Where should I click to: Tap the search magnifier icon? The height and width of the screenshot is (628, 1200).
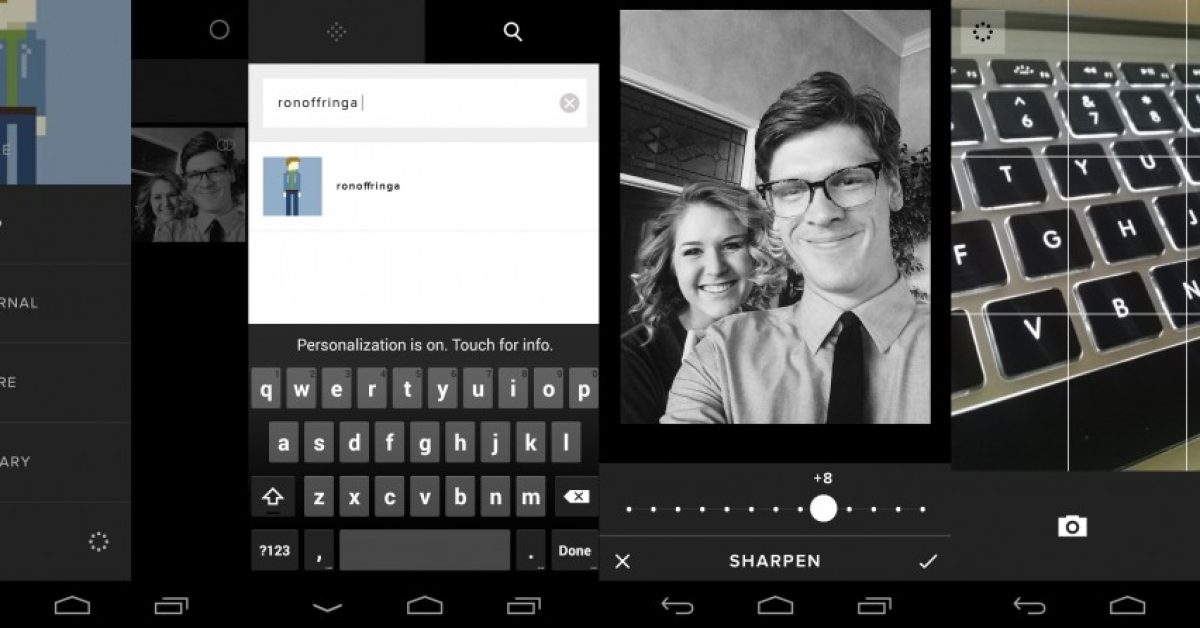click(513, 32)
